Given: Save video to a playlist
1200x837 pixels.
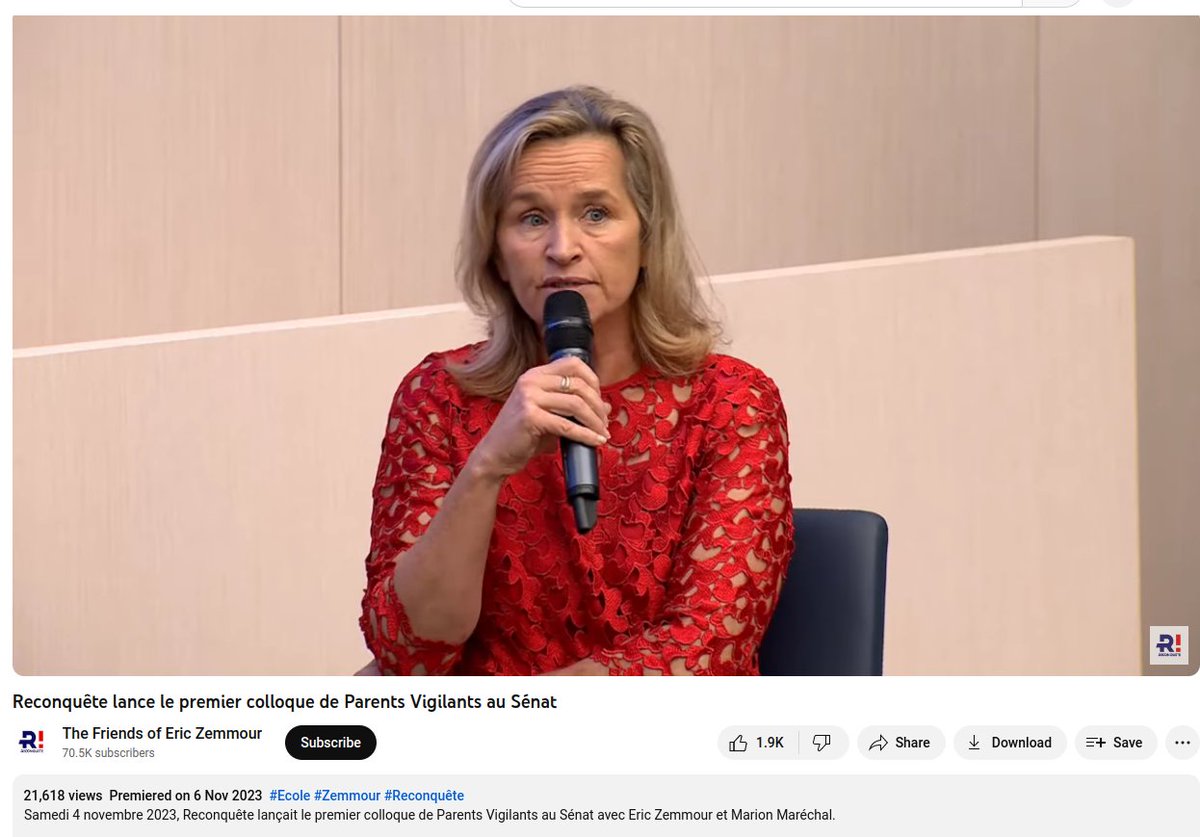Looking at the screenshot, I should 1115,743.
